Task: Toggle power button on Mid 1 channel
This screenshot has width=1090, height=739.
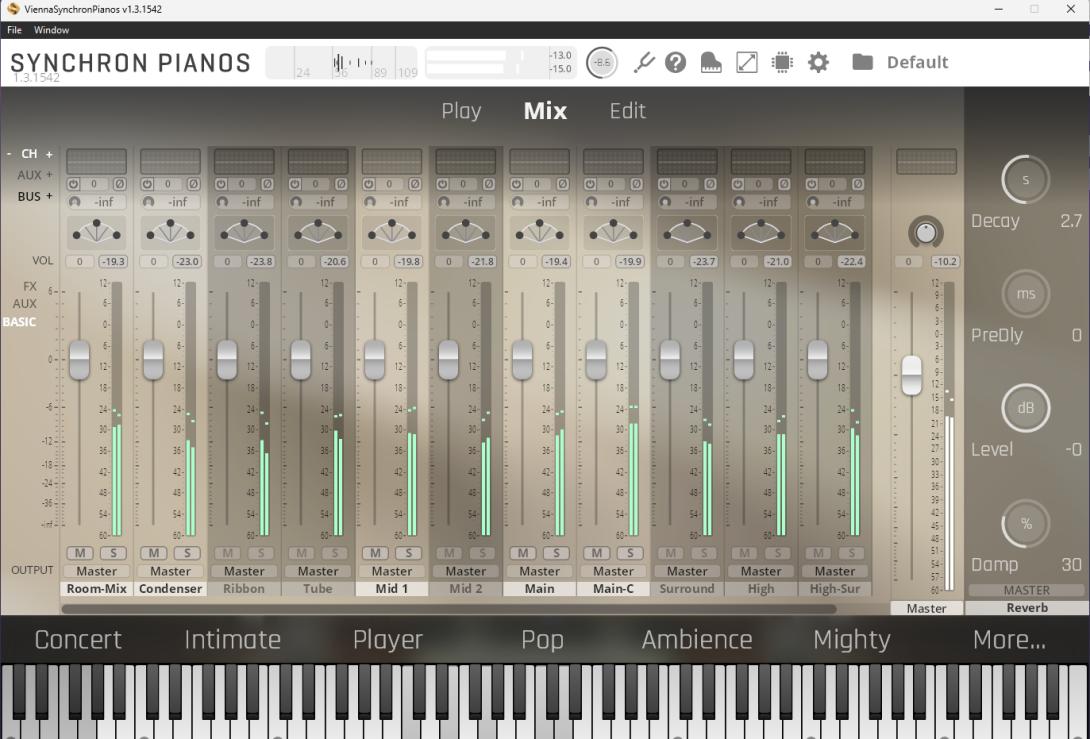Action: coord(368,184)
